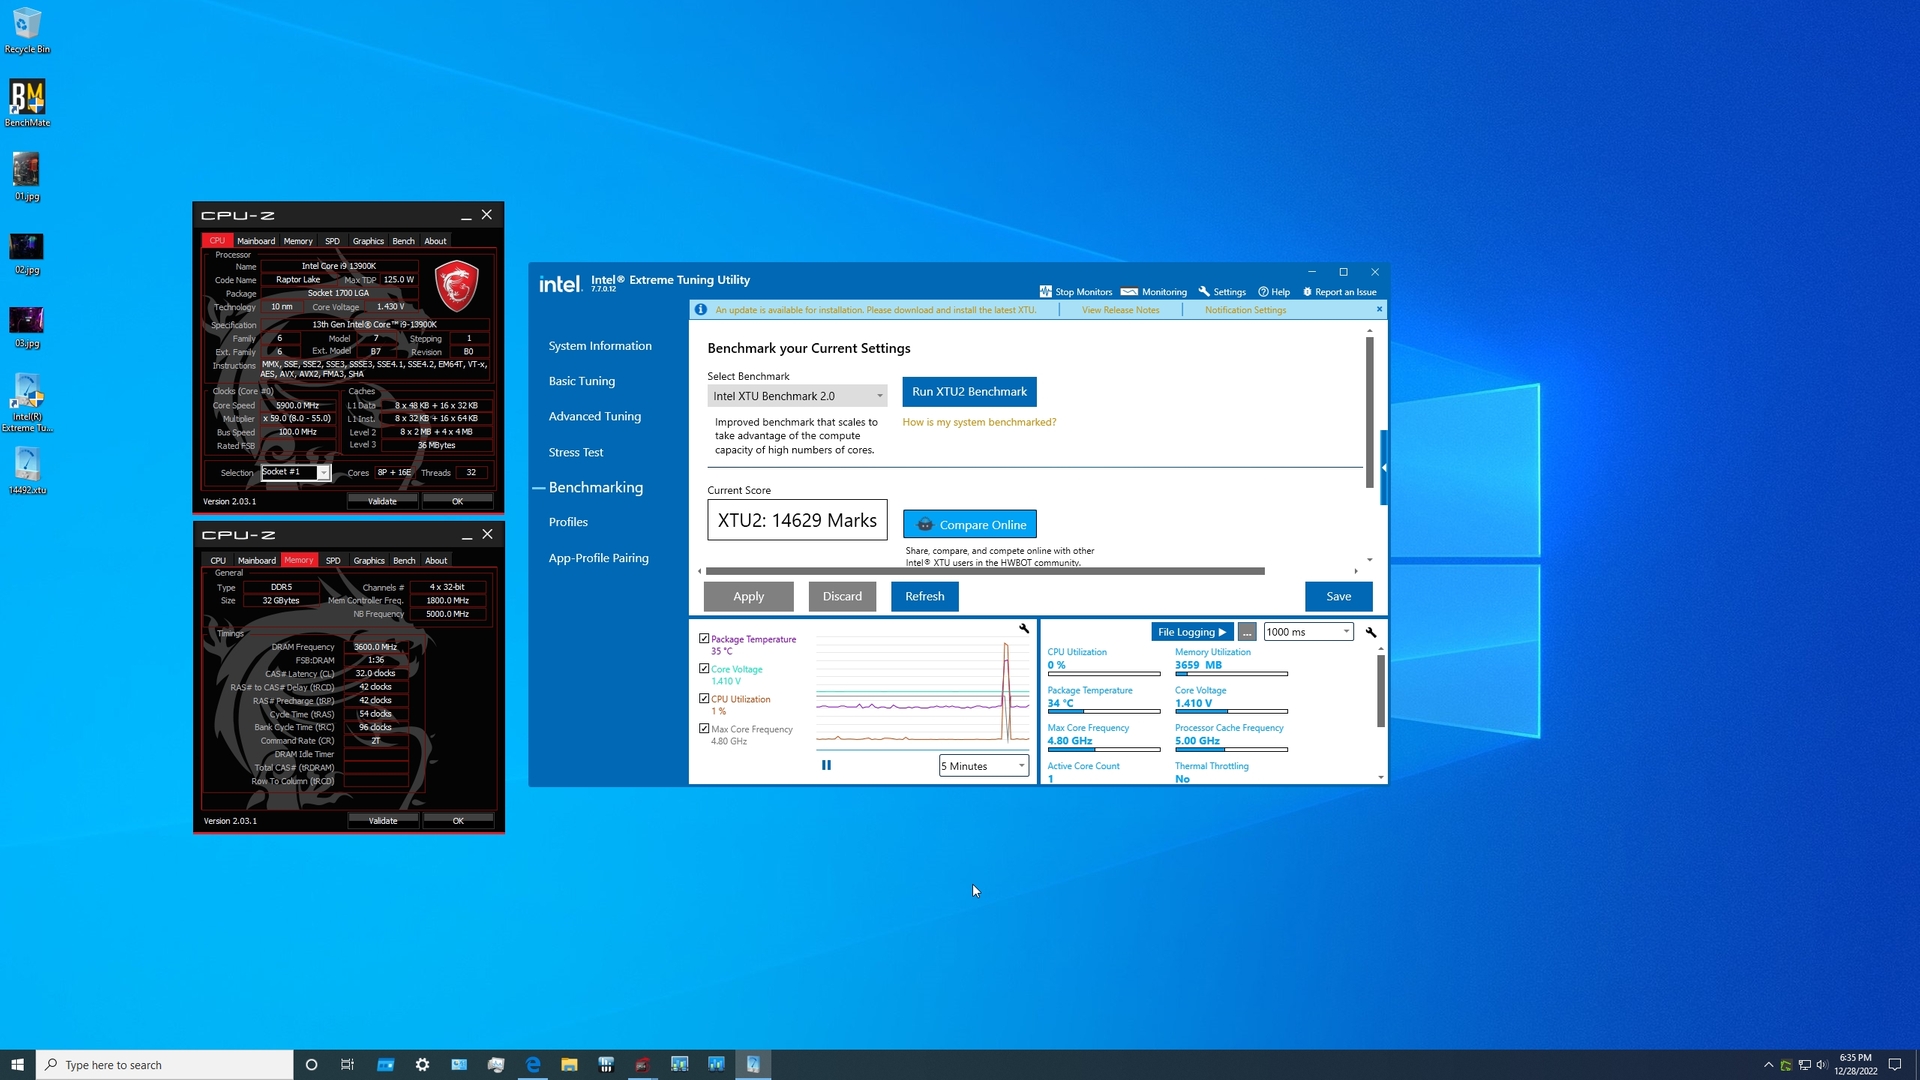Open Task View on the taskbar
Screen dimensions: 1920x1080
click(347, 1065)
